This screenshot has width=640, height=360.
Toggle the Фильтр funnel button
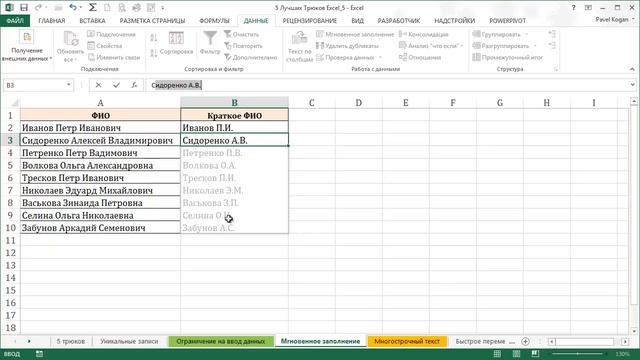click(210, 43)
